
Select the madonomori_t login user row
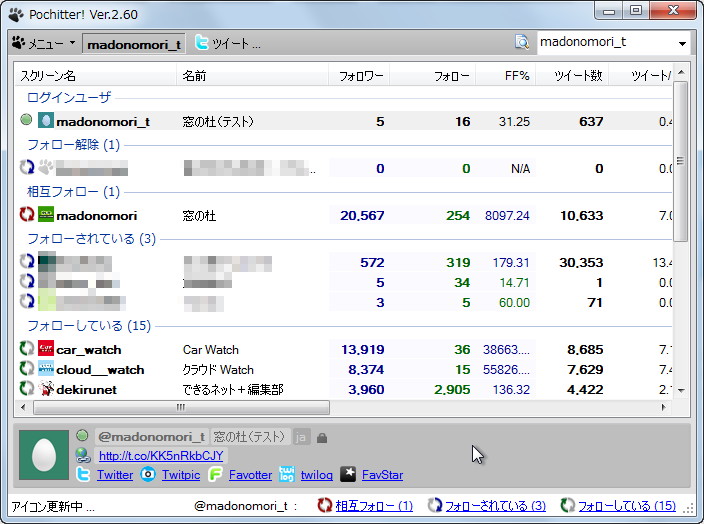point(343,121)
